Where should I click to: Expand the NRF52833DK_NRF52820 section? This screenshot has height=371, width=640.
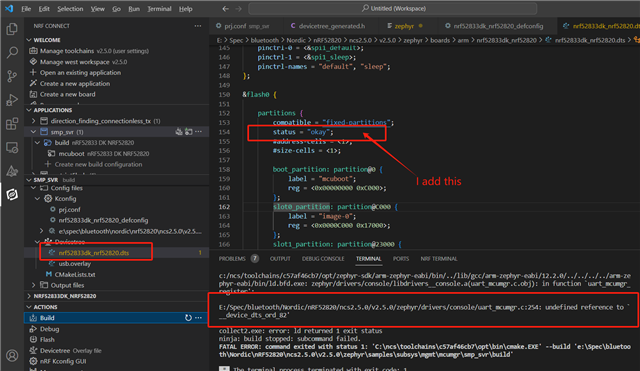point(29,296)
